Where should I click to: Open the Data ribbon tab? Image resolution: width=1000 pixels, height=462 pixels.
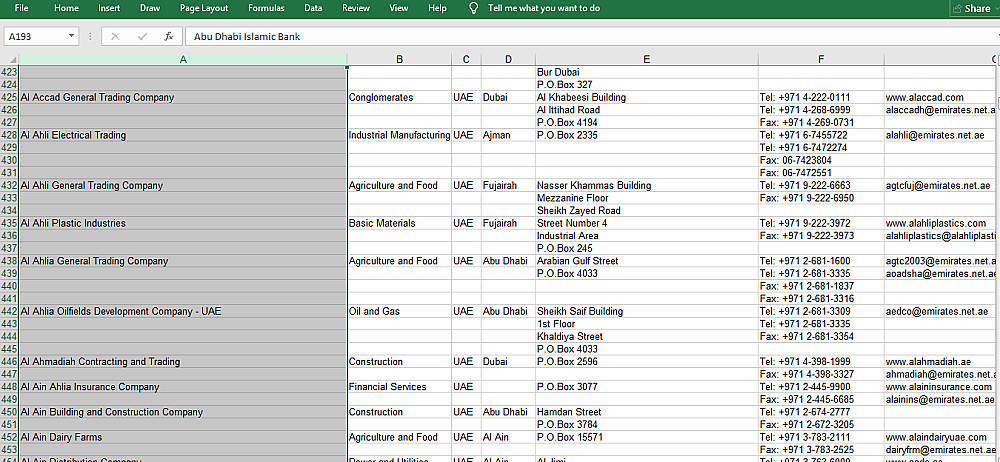click(313, 8)
